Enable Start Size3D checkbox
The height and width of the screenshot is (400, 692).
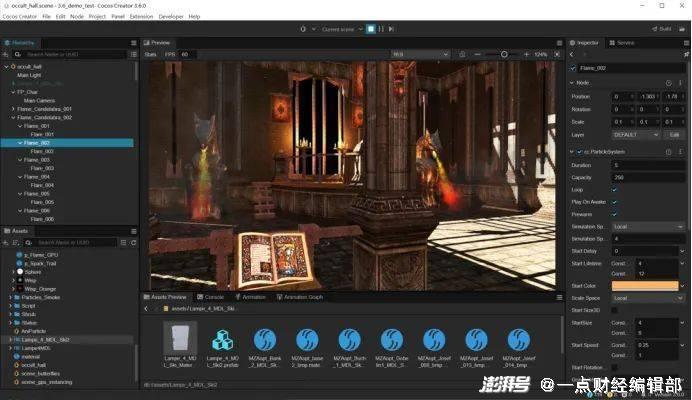click(x=614, y=310)
